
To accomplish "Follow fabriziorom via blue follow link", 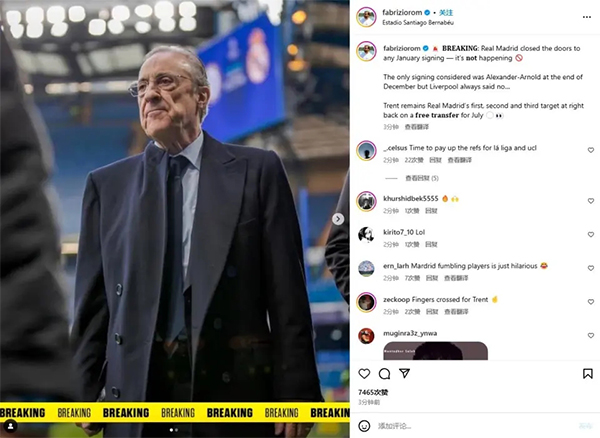I will pos(446,13).
